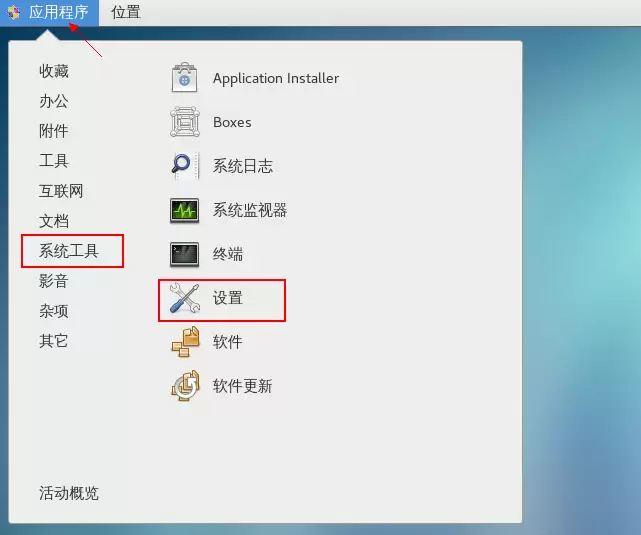Click the 终端 label text
Screen dimensions: 641x535
(x=228, y=254)
